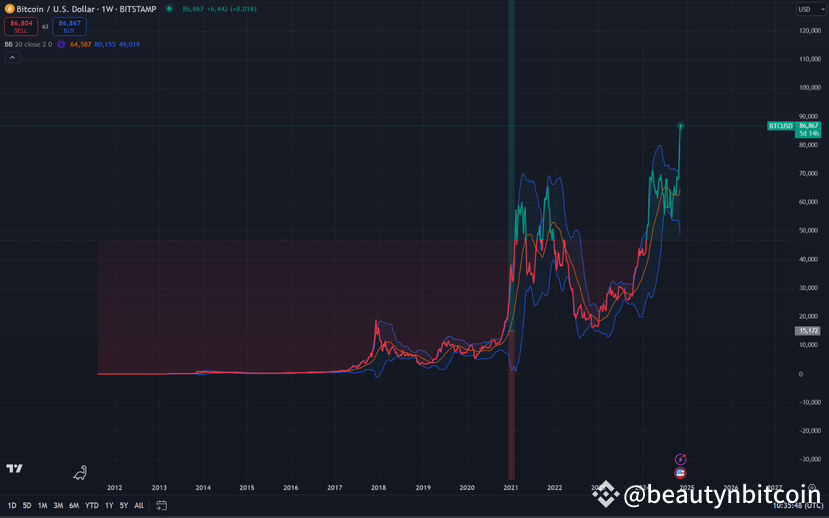Click the 2020 label on time axis
The height and width of the screenshot is (518, 829).
pos(467,487)
